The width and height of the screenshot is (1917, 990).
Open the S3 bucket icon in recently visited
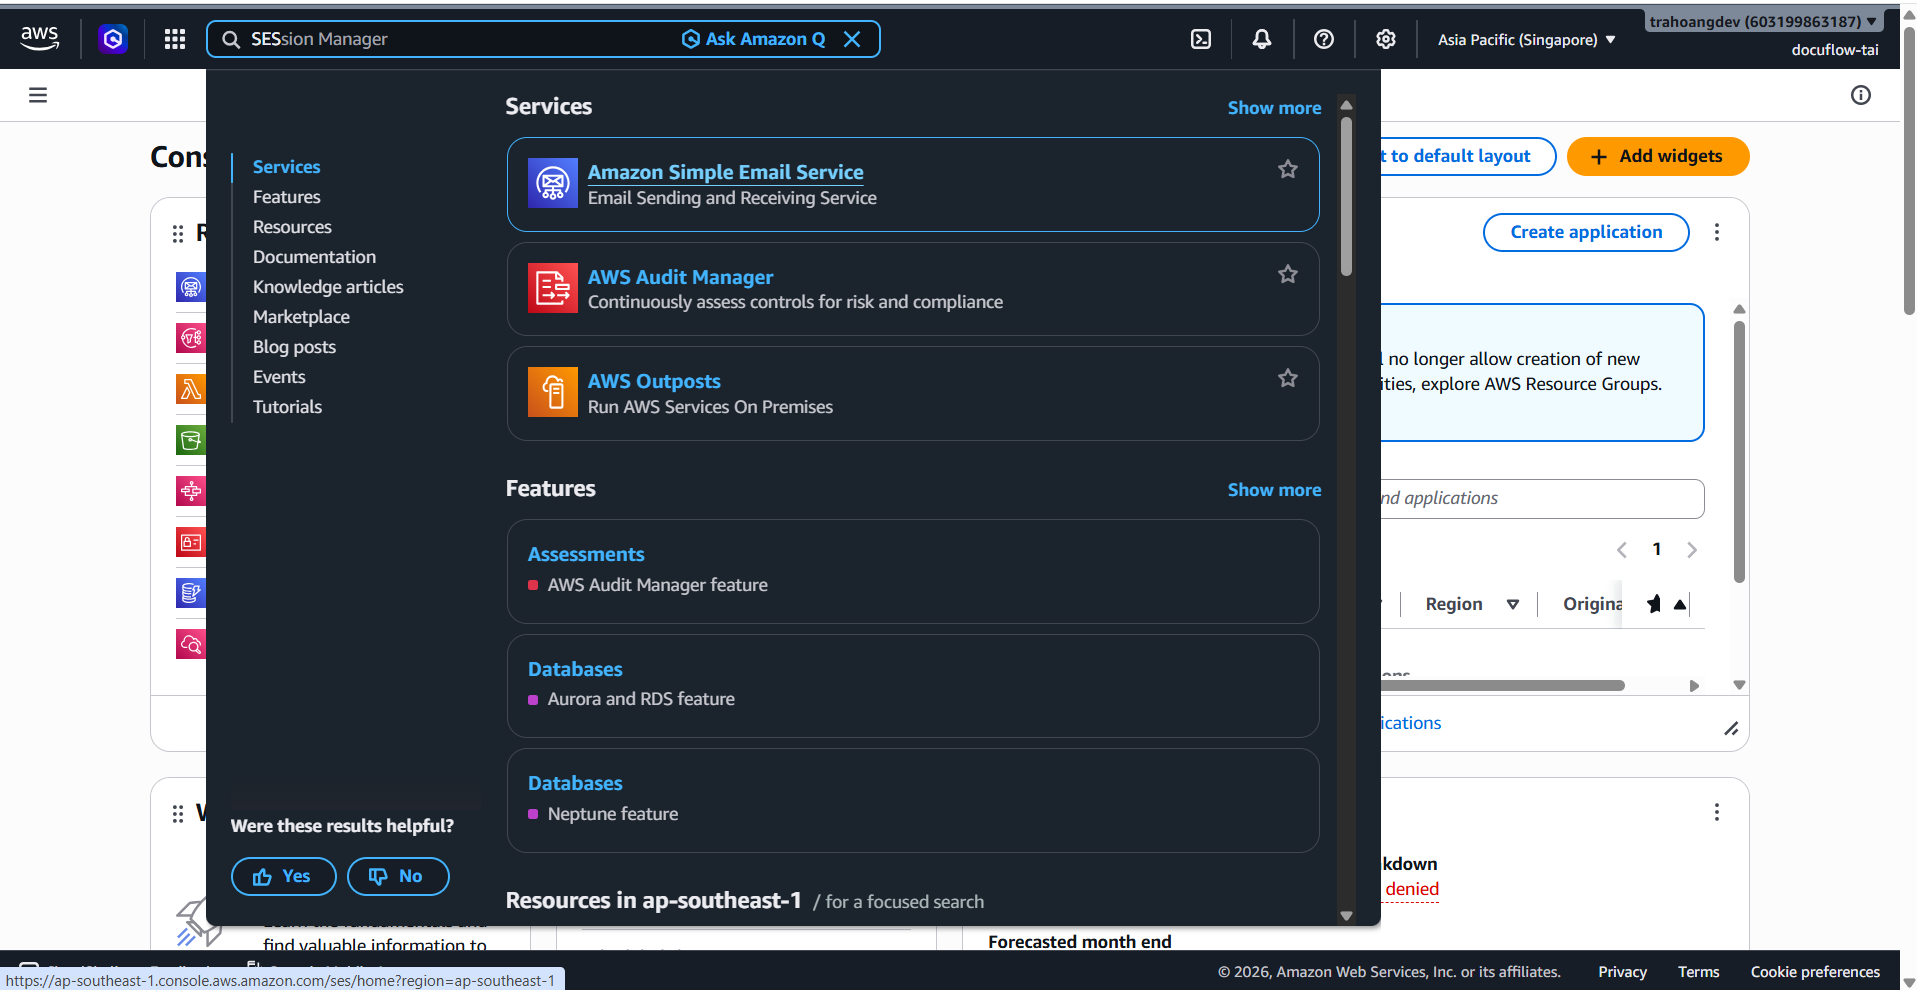[191, 440]
